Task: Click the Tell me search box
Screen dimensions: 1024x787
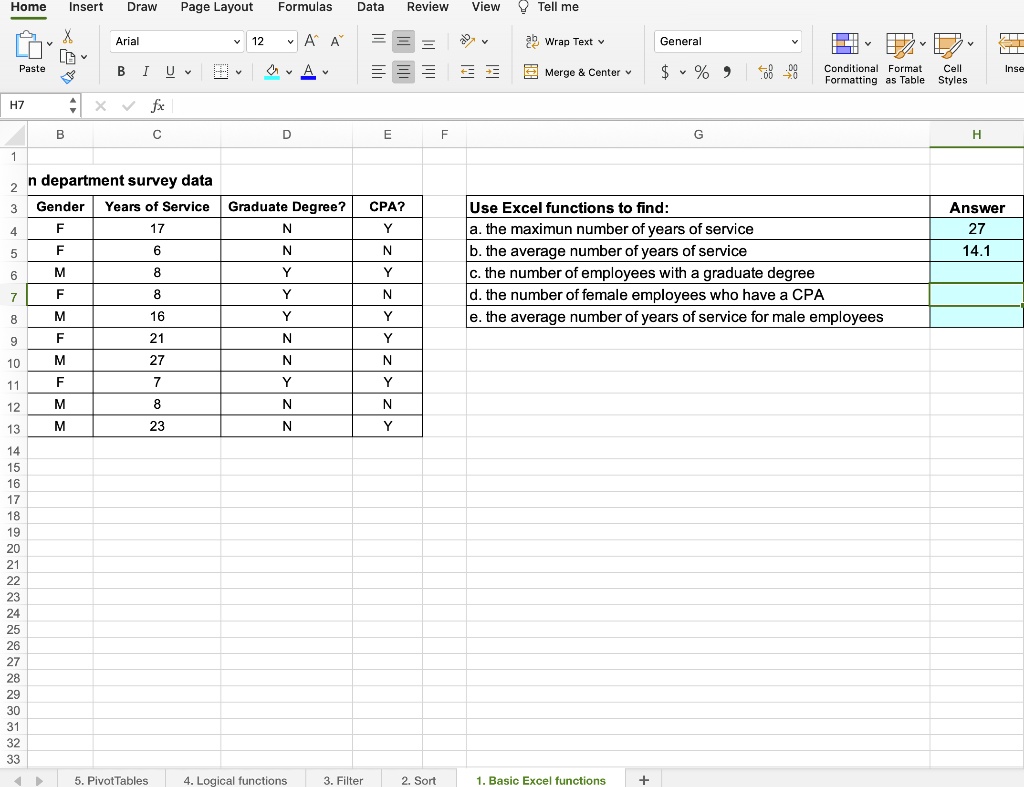Action: (x=549, y=7)
